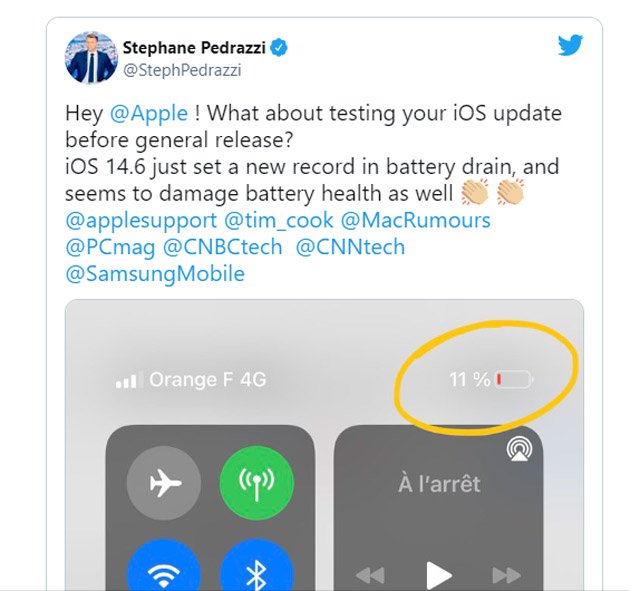Toggle the green cellular data button
640x591 pixels.
pyautogui.click(x=257, y=483)
